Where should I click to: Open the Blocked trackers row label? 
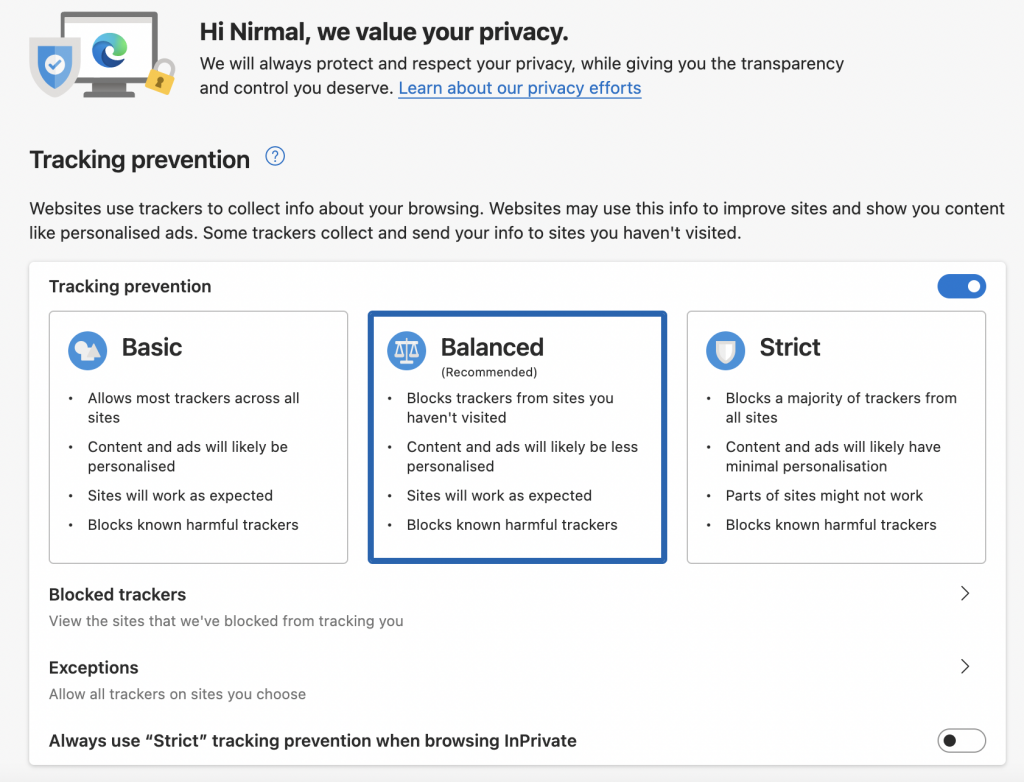coord(118,595)
